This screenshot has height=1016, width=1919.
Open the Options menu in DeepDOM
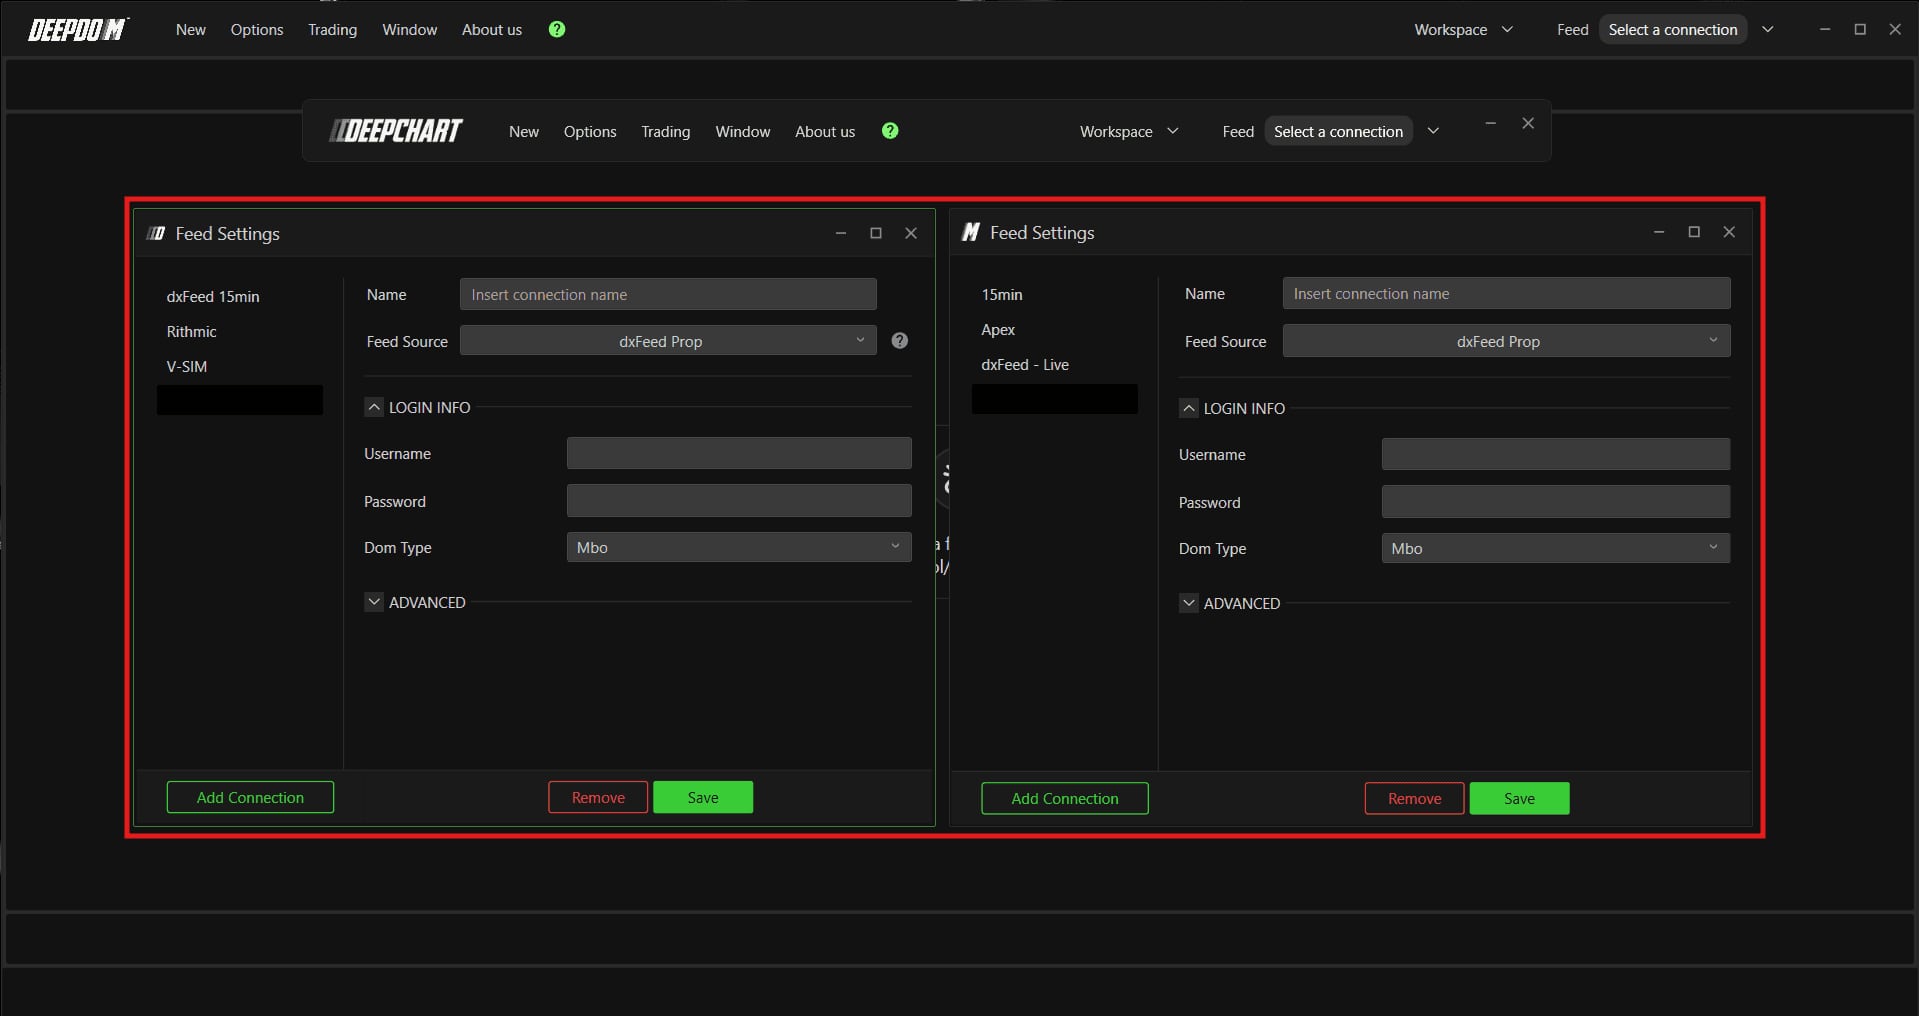pyautogui.click(x=257, y=30)
